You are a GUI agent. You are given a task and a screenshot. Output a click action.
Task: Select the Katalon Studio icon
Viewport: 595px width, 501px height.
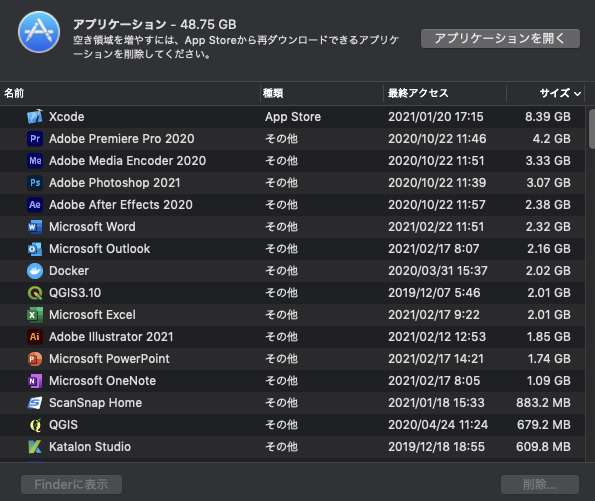(35, 447)
